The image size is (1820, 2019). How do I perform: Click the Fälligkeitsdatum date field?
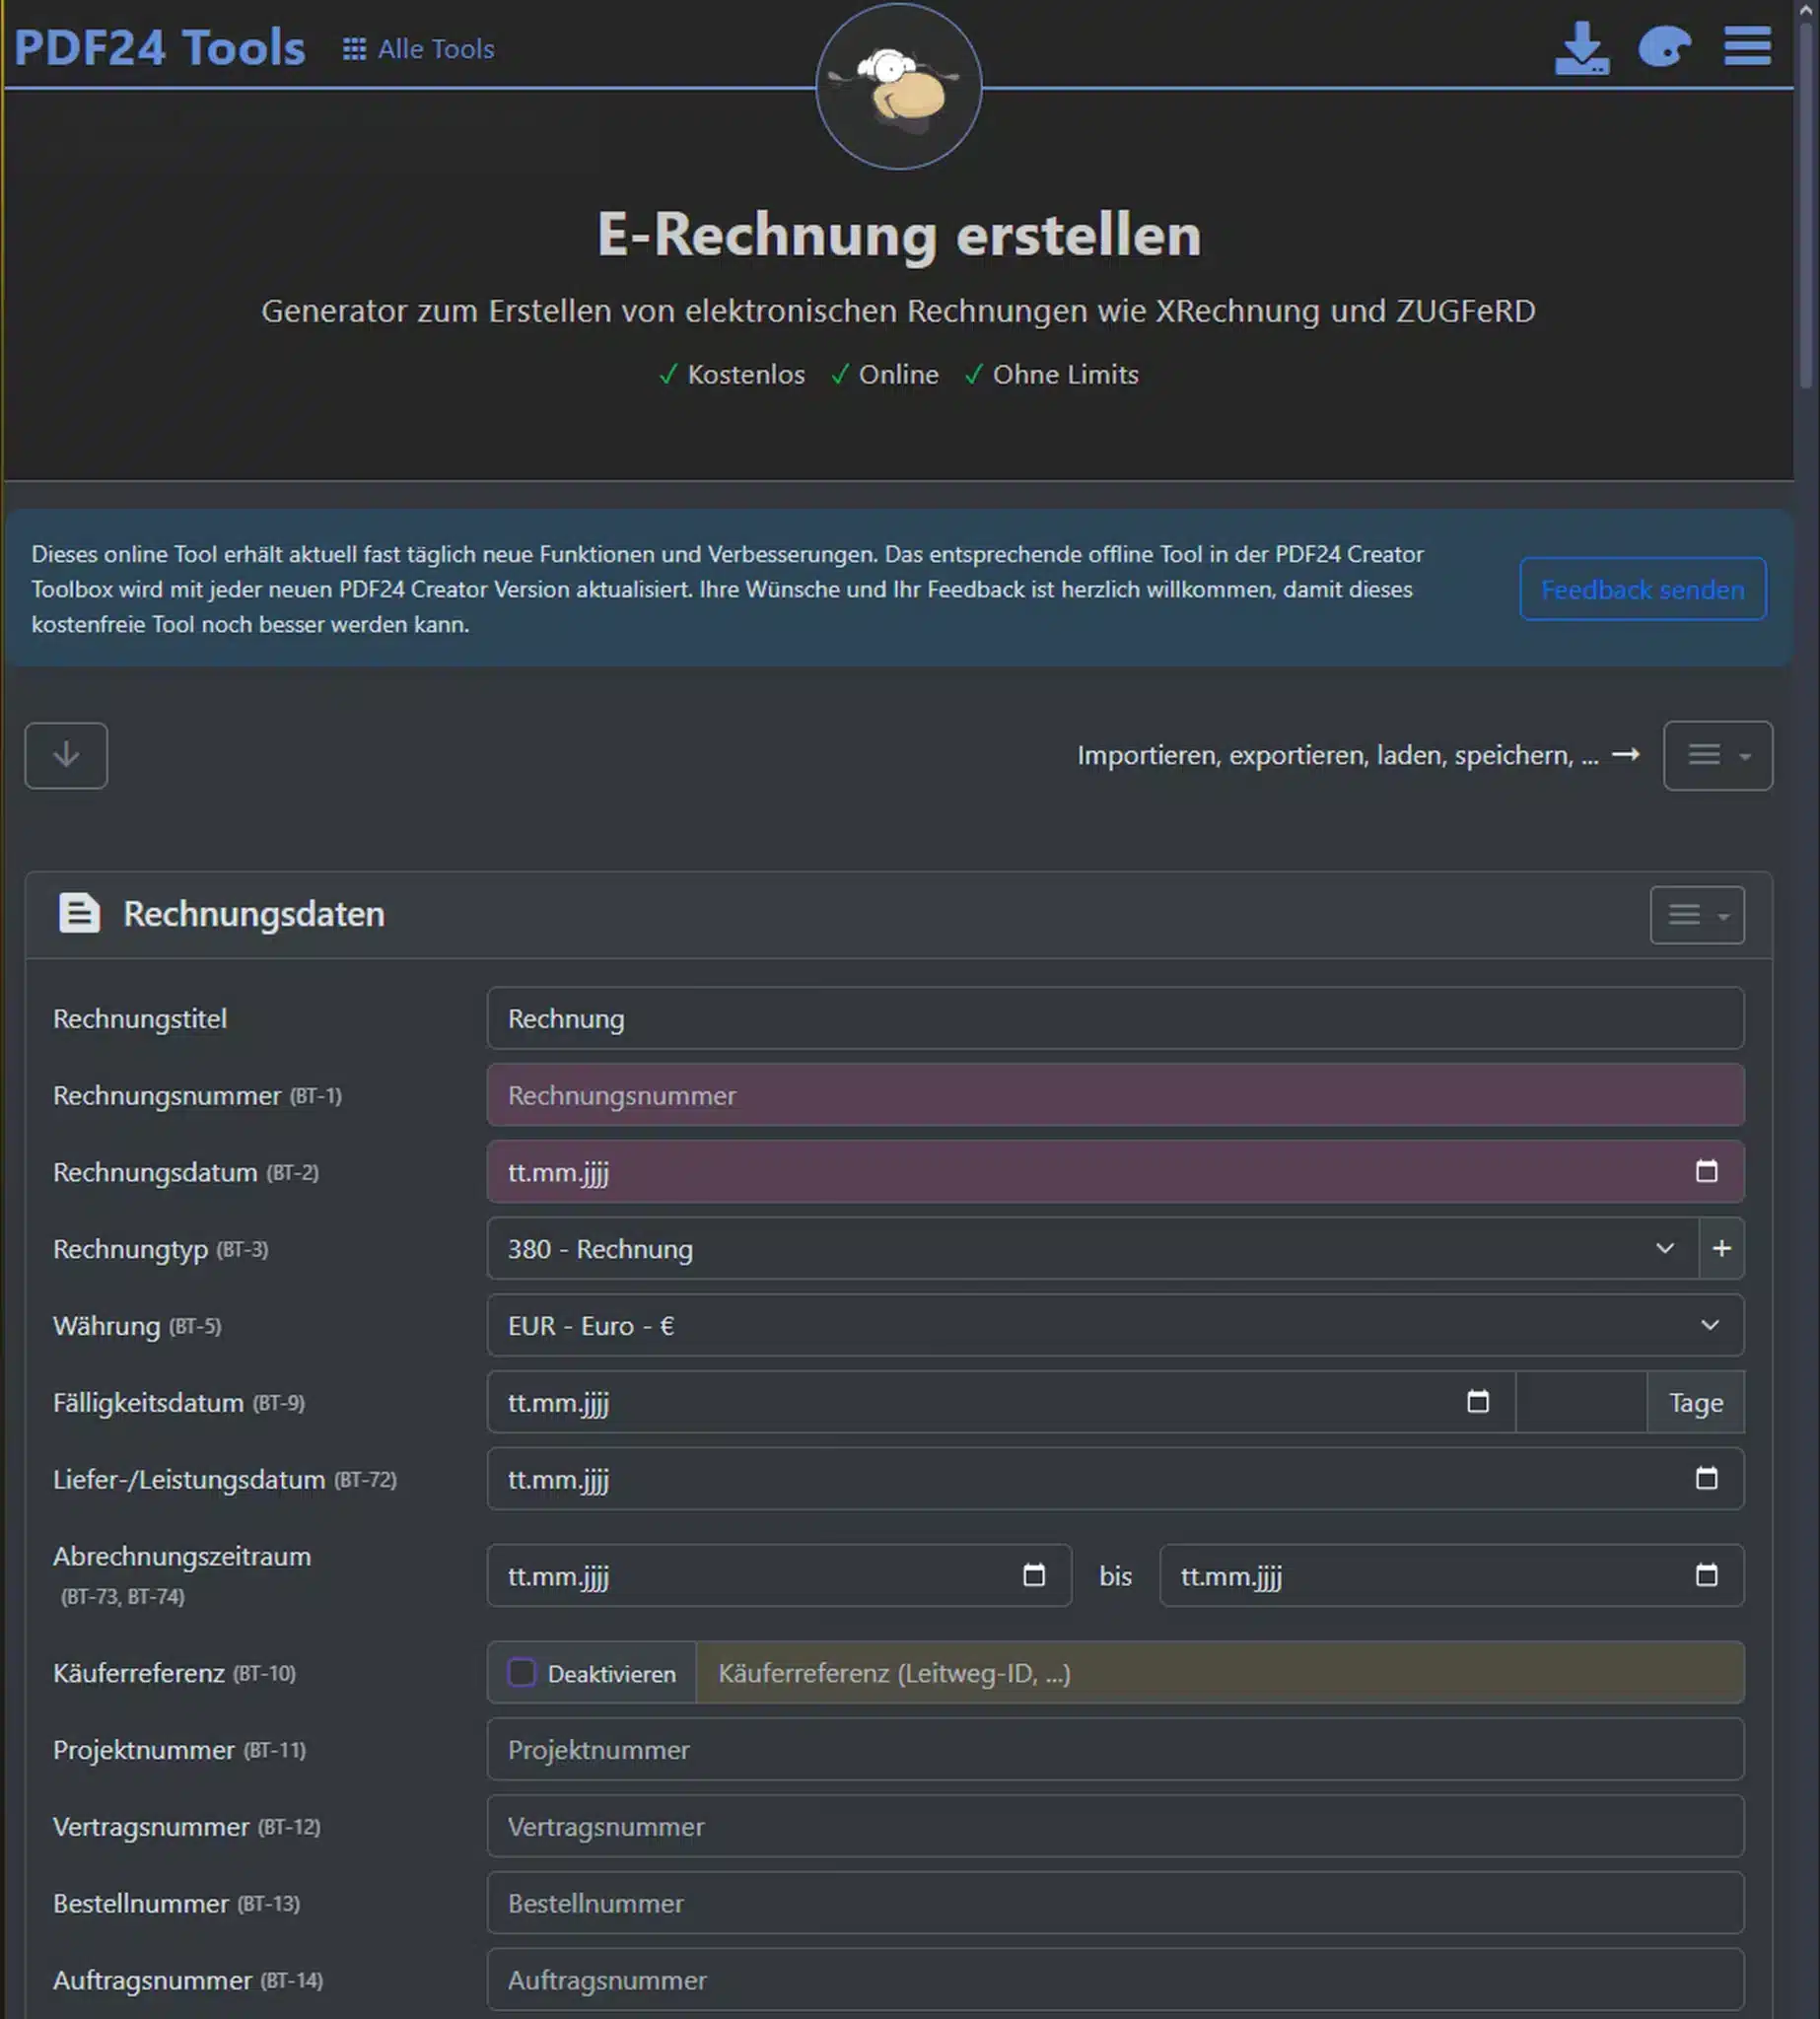1000,1402
